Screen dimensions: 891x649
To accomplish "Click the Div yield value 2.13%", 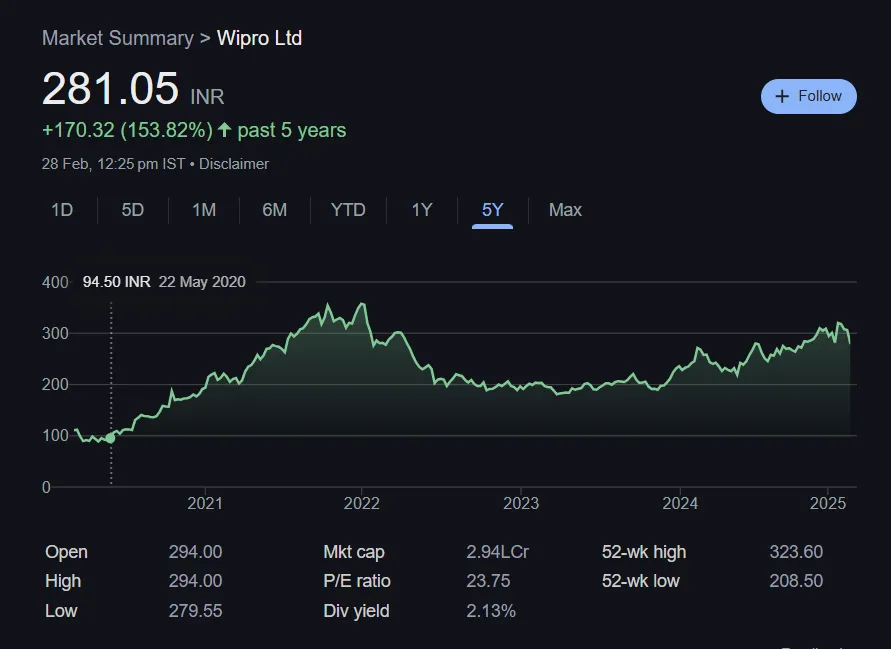I will tap(491, 611).
